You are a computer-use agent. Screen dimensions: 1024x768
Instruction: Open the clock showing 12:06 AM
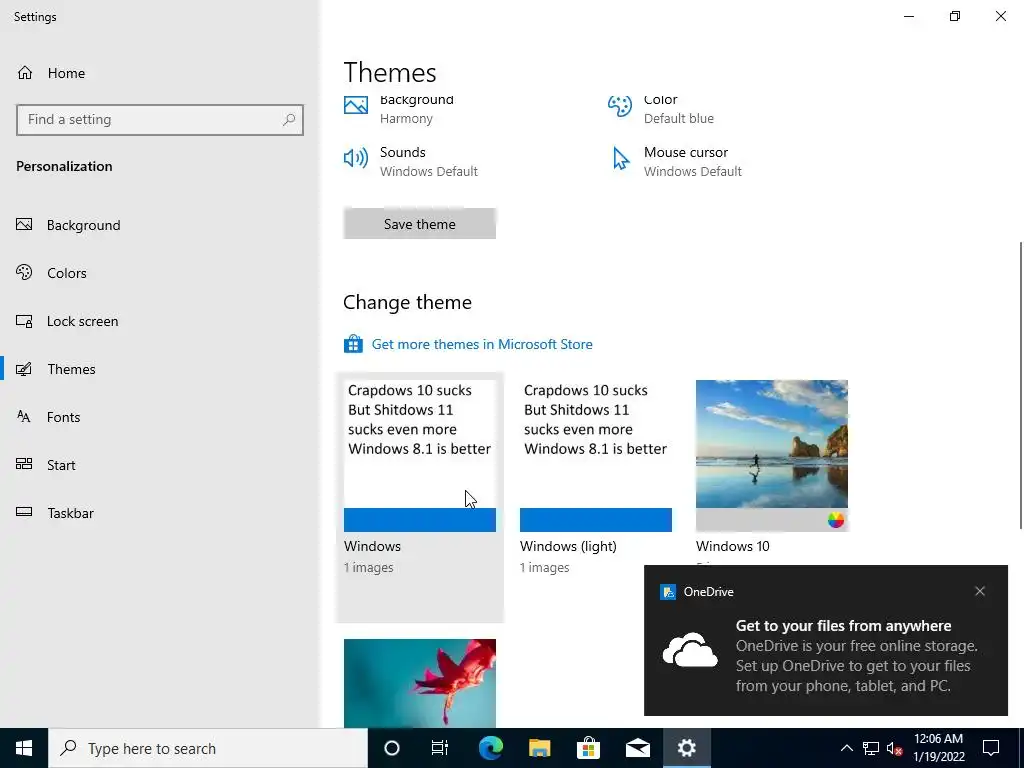click(x=938, y=748)
